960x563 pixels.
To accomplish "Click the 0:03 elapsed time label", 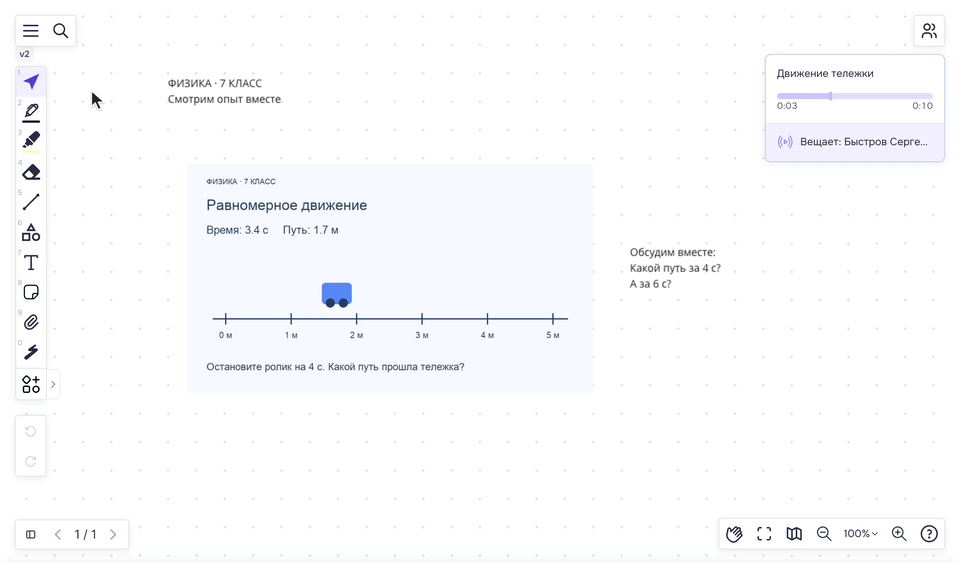I will [787, 106].
